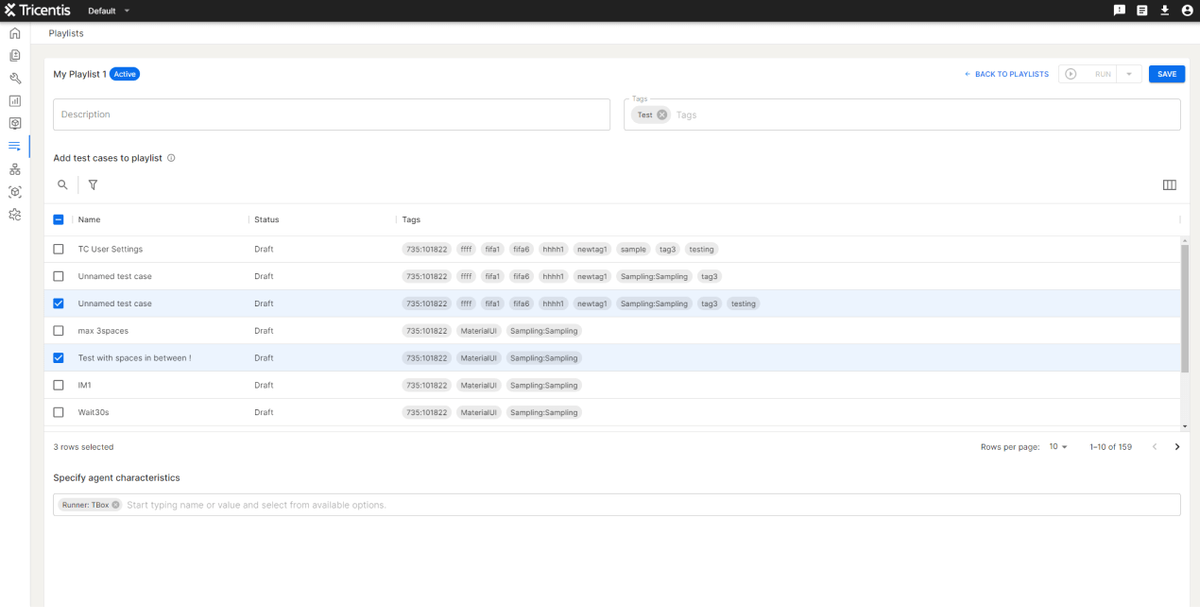This screenshot has width=1200, height=607.
Task: Open the agents hierarchy icon in sidebar
Action: 14,168
